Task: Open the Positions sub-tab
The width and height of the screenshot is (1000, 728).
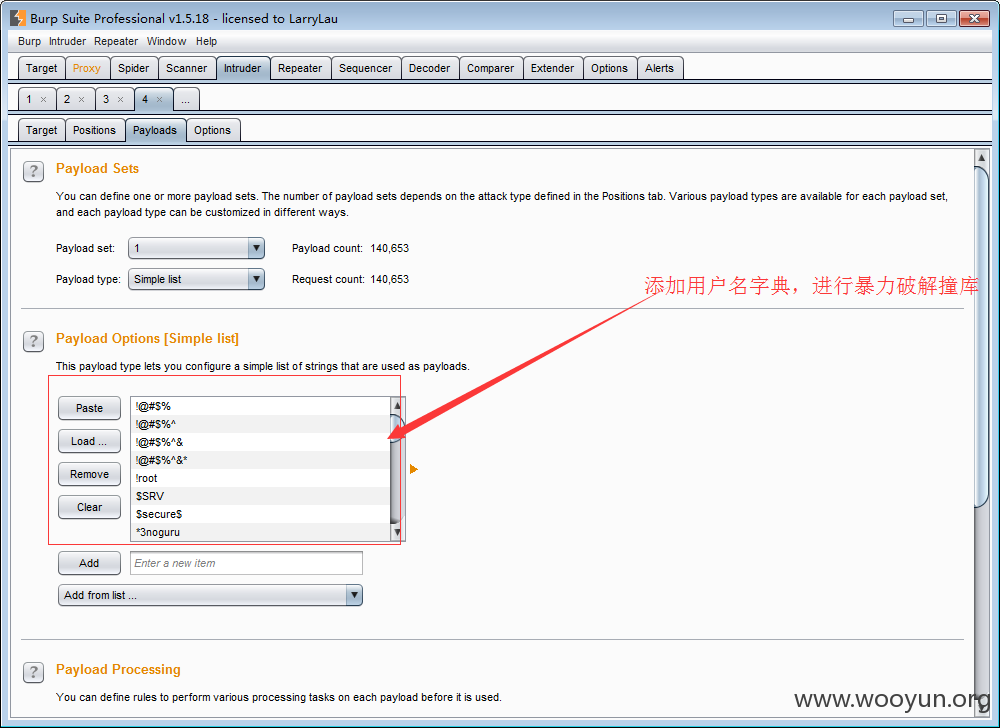Action: pos(94,130)
